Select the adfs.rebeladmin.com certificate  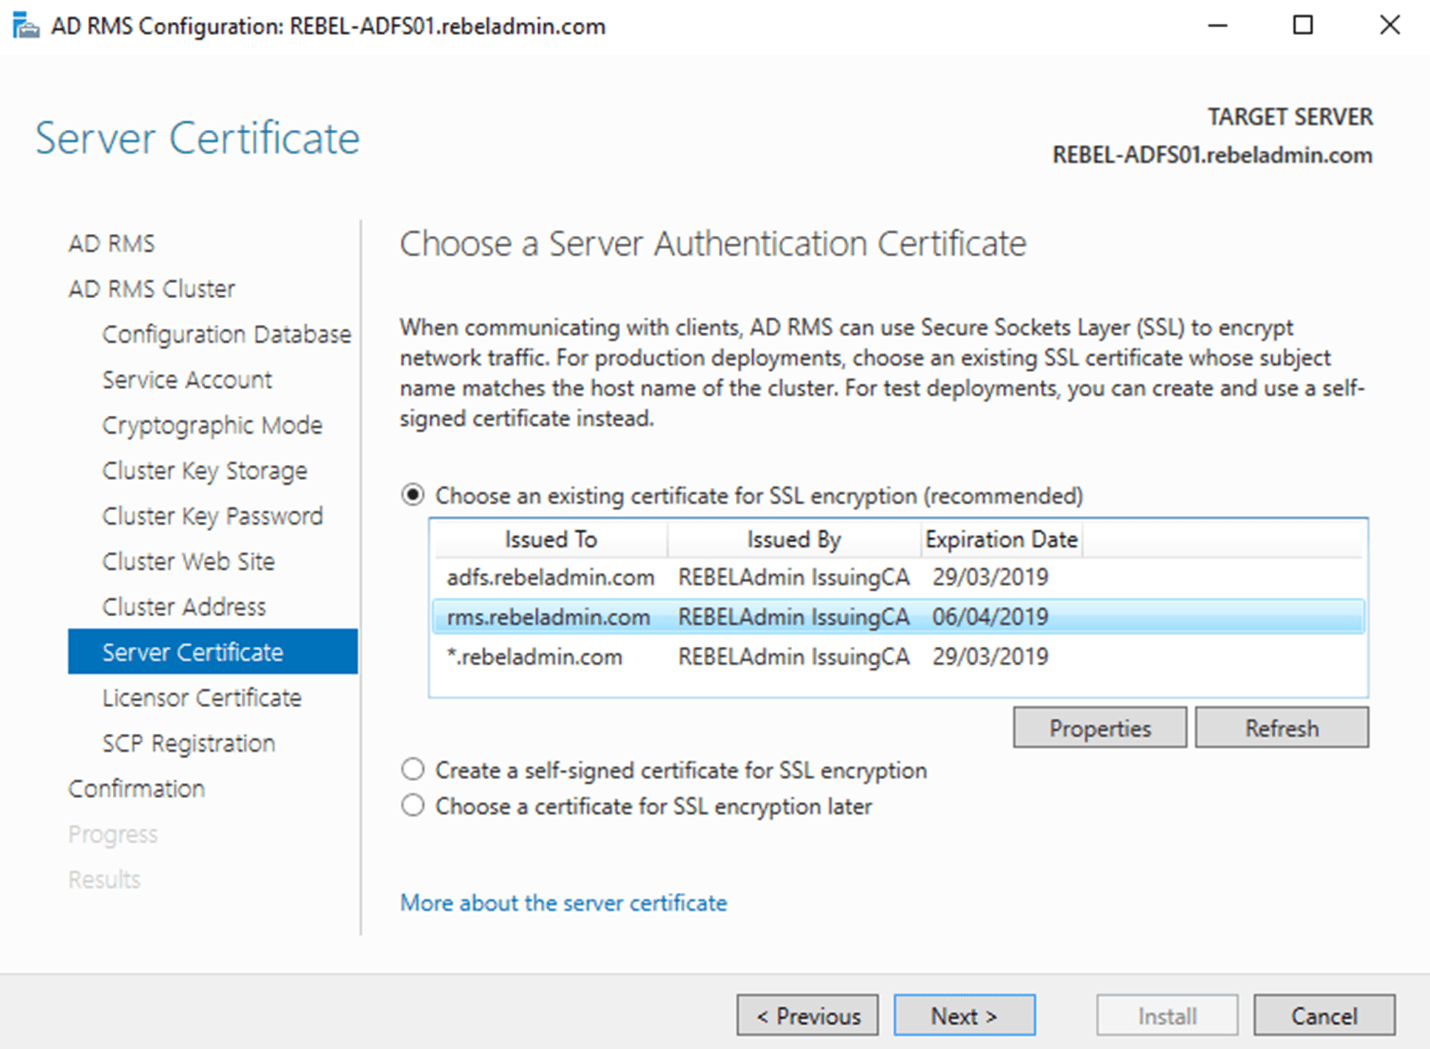pos(550,577)
